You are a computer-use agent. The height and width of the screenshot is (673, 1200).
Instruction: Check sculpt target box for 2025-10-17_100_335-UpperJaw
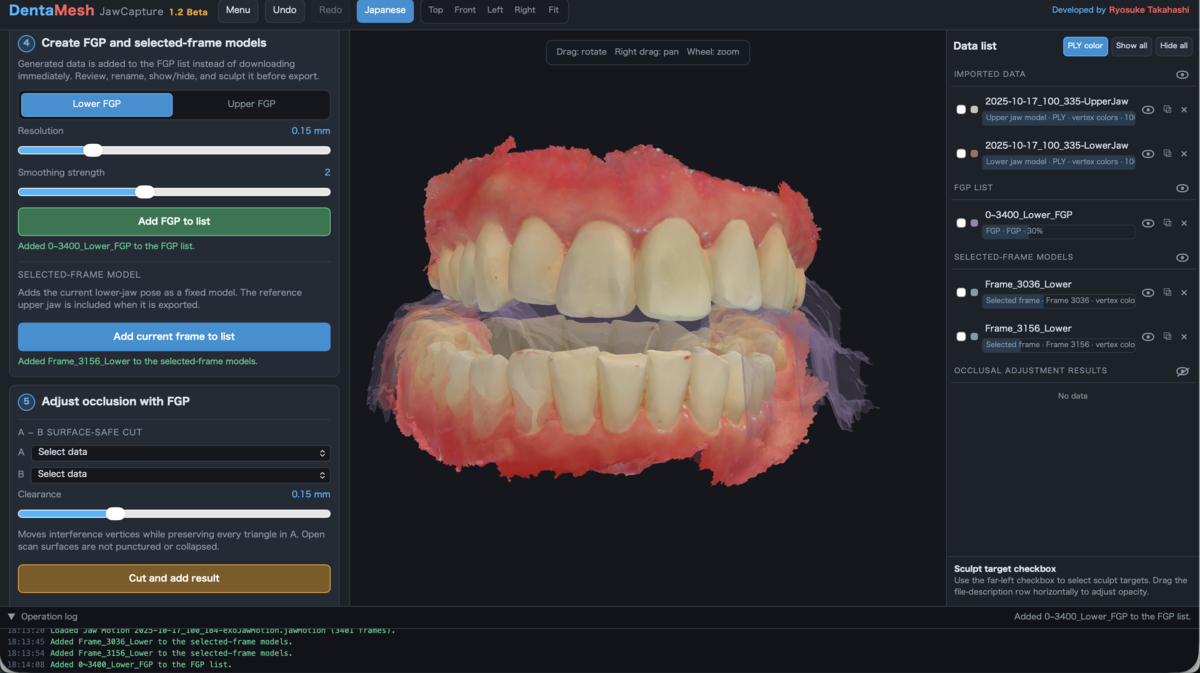click(x=962, y=110)
